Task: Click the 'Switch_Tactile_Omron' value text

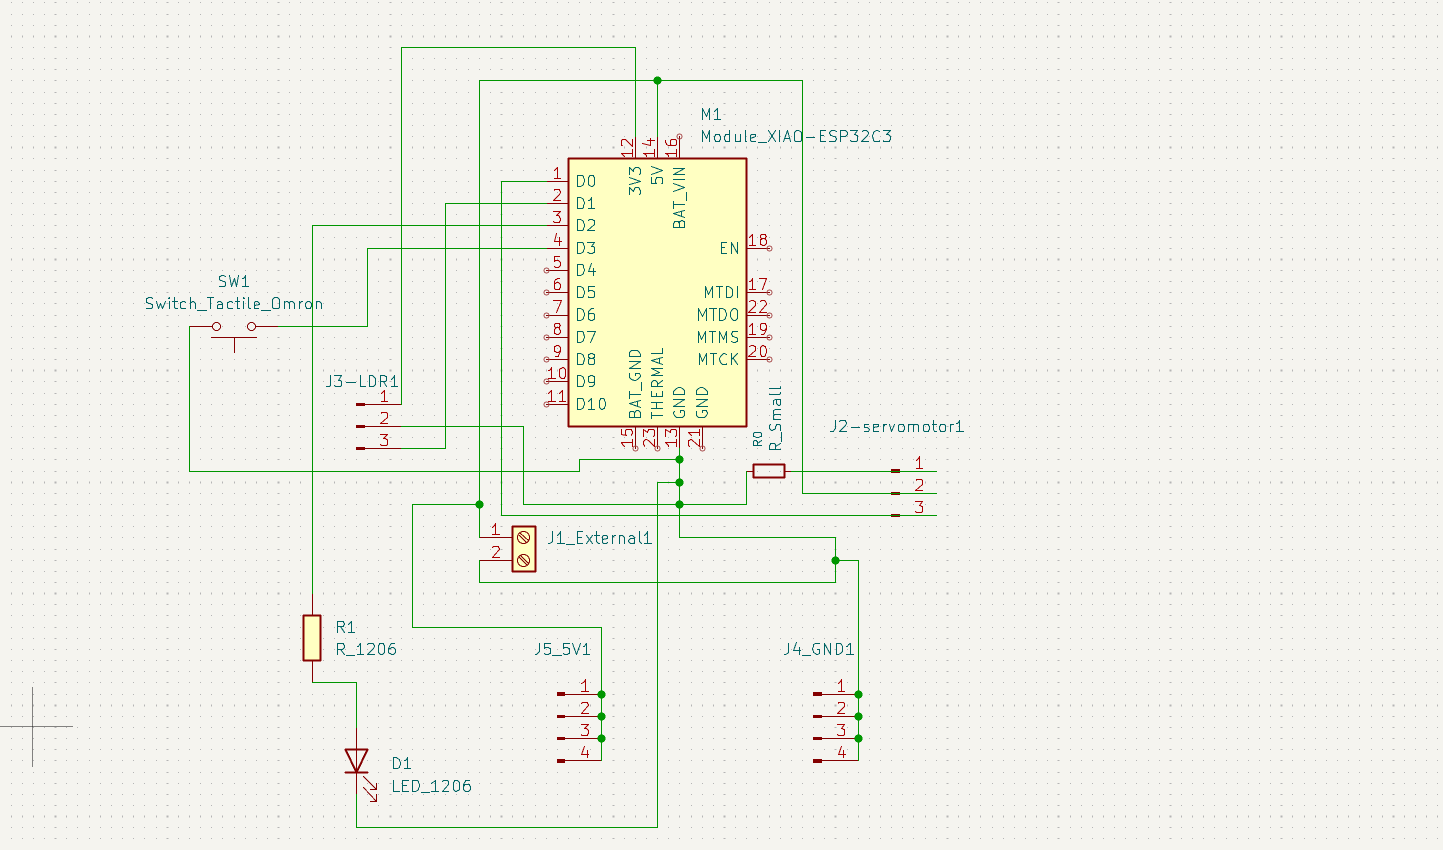Action: [234, 304]
